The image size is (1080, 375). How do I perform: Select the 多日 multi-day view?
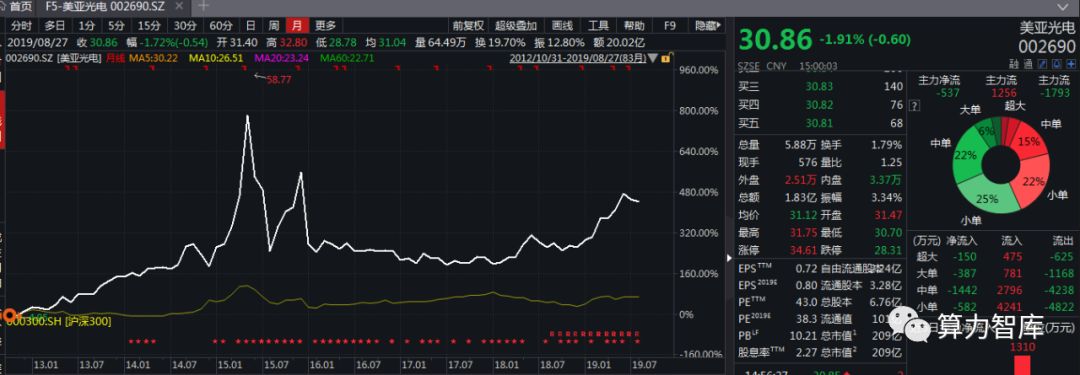click(x=55, y=26)
